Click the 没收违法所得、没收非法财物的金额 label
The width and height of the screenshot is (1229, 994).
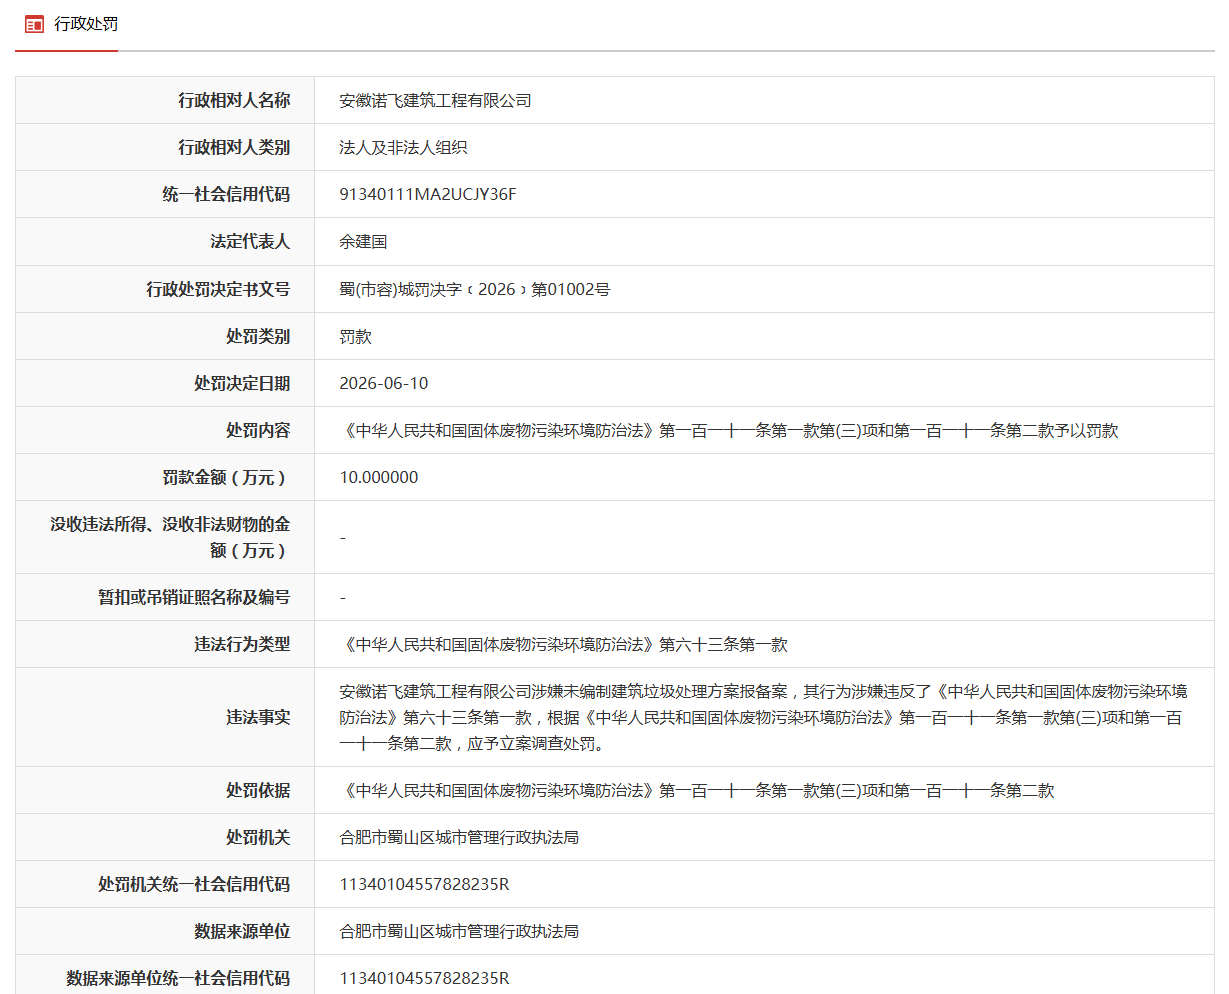(x=171, y=537)
